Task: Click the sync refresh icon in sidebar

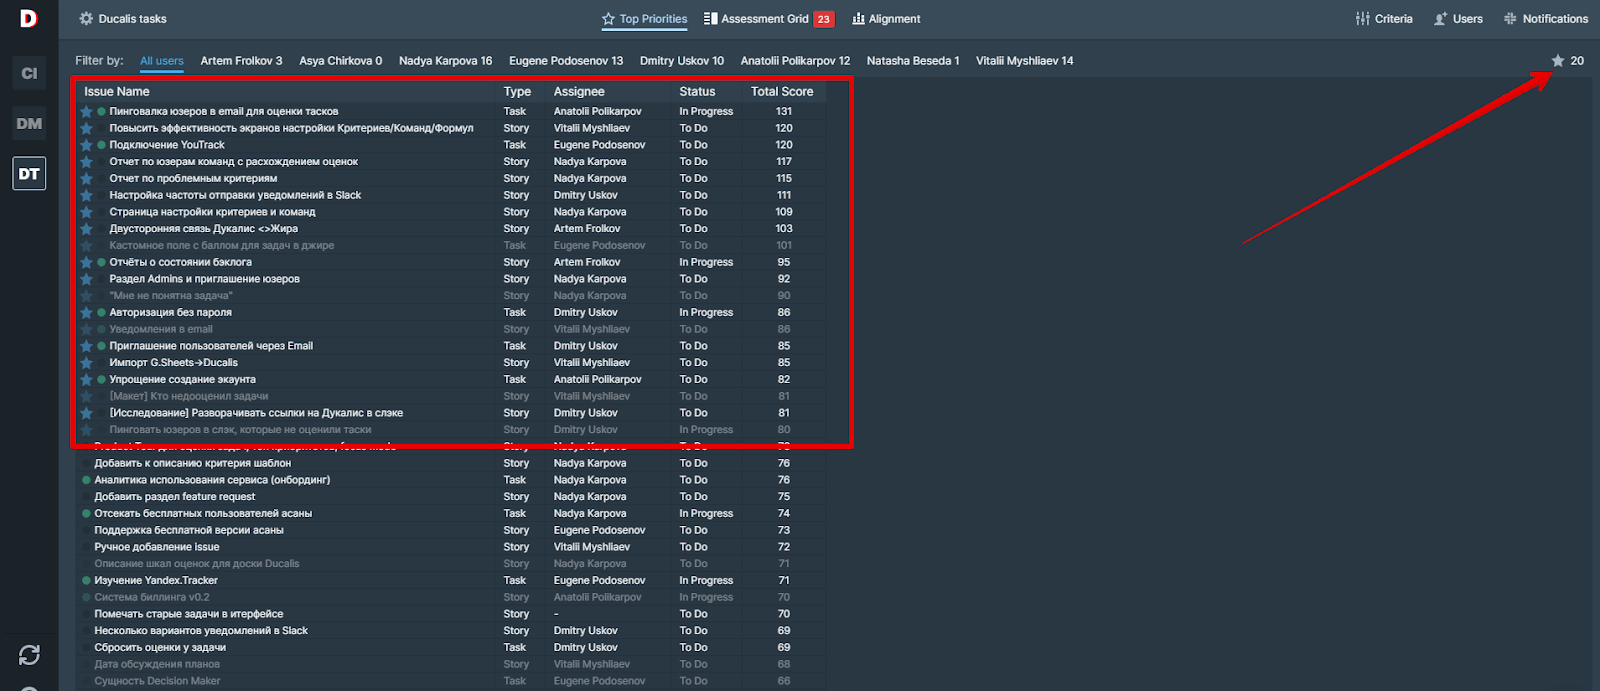Action: coord(29,655)
